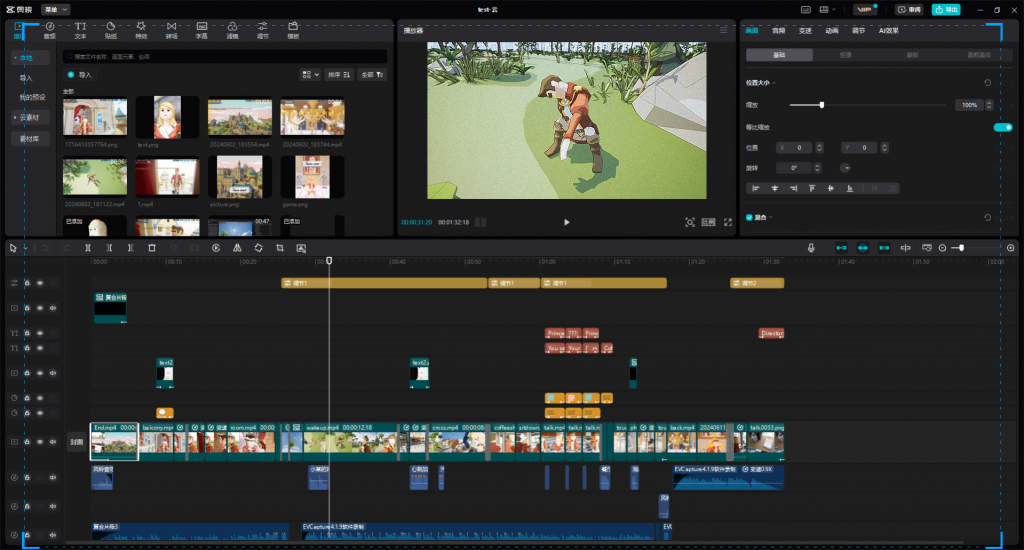Mute the bottom audio track

point(53,535)
